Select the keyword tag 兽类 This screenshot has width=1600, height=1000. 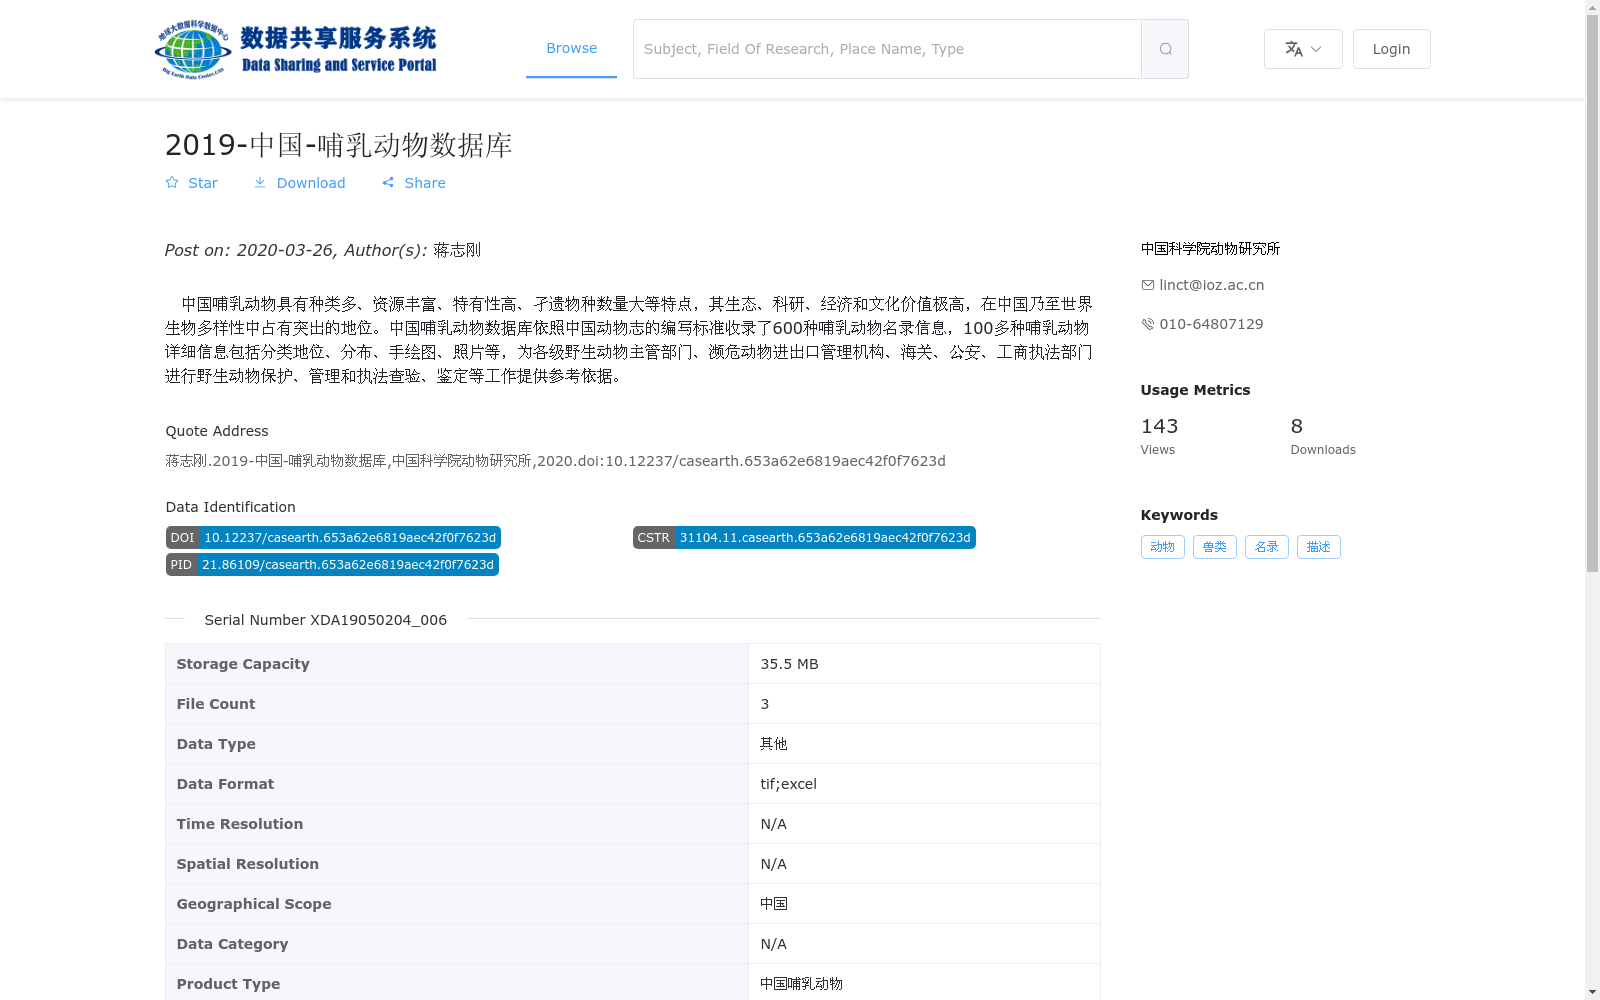tap(1214, 547)
